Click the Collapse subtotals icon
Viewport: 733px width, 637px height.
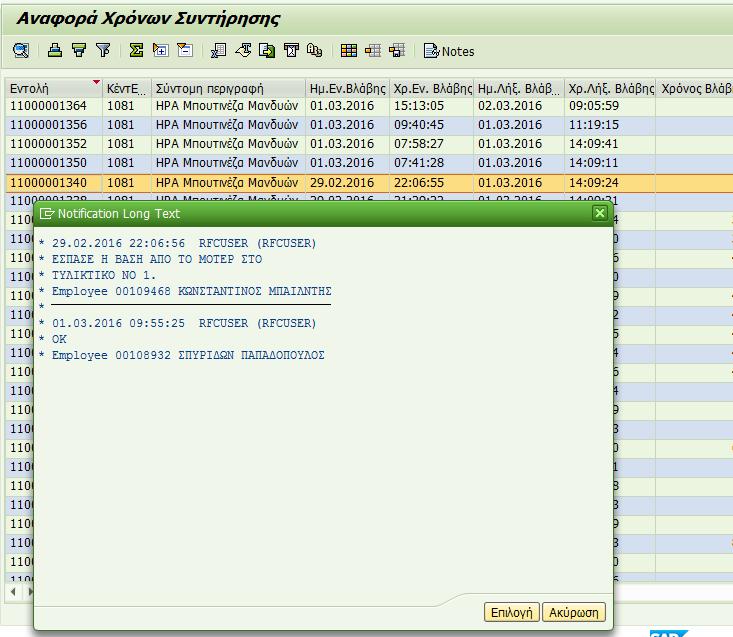[185, 50]
